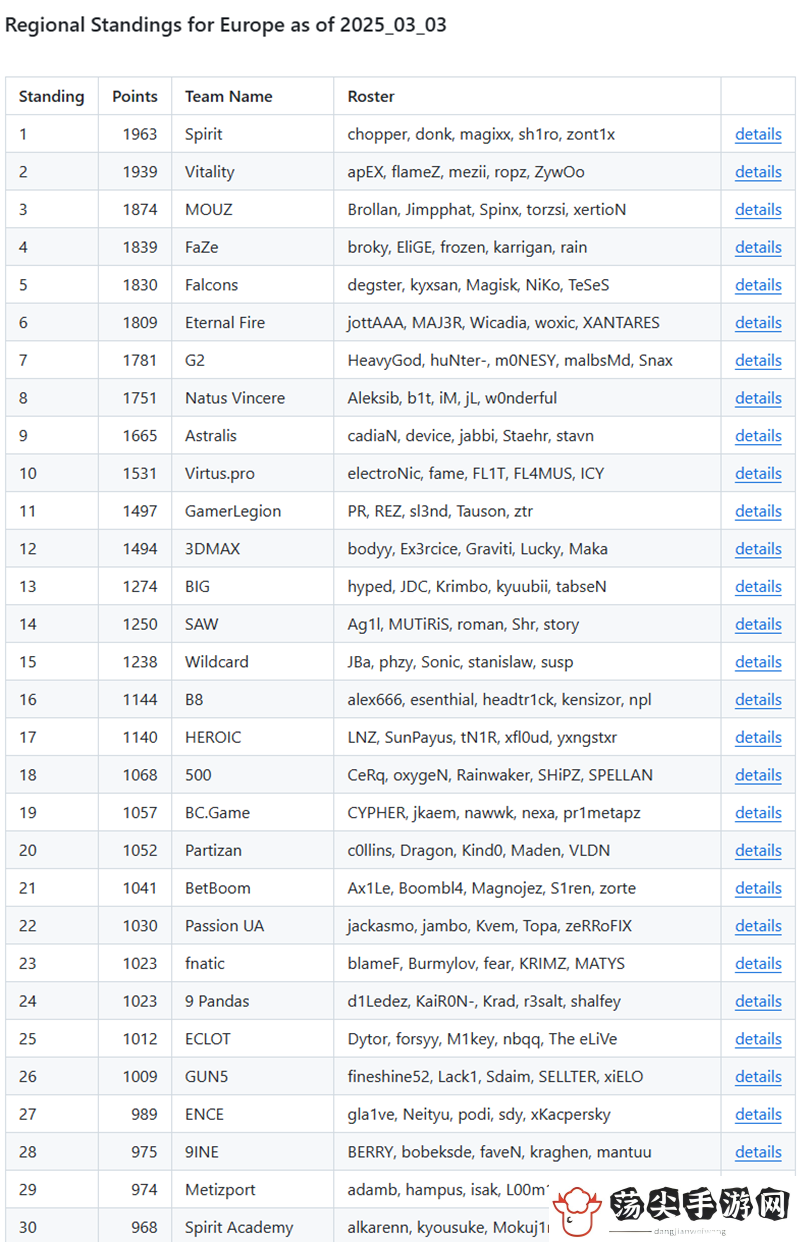This screenshot has height=1242, width=800.
Task: Open details link for Falcons
Action: (758, 285)
